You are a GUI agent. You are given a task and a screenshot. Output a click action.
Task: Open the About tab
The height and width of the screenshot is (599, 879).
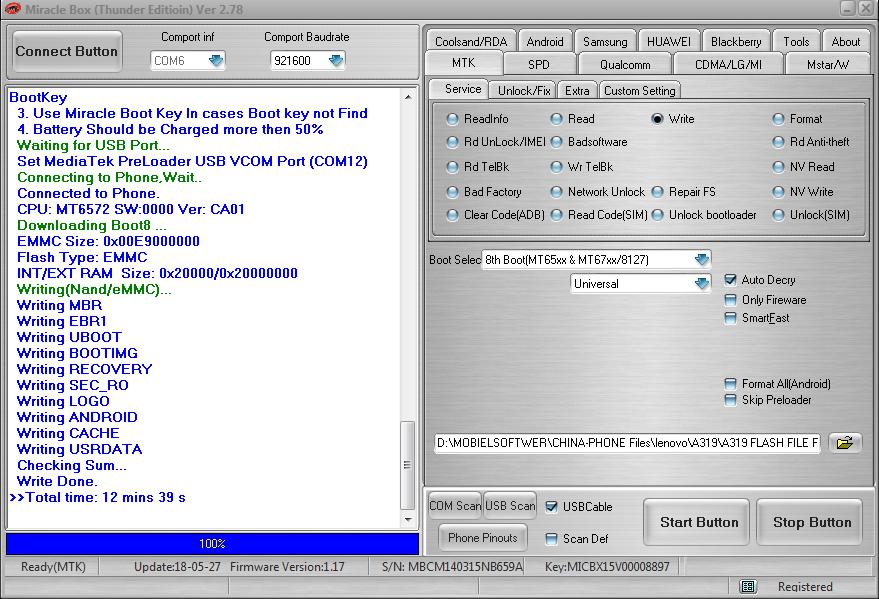point(845,41)
